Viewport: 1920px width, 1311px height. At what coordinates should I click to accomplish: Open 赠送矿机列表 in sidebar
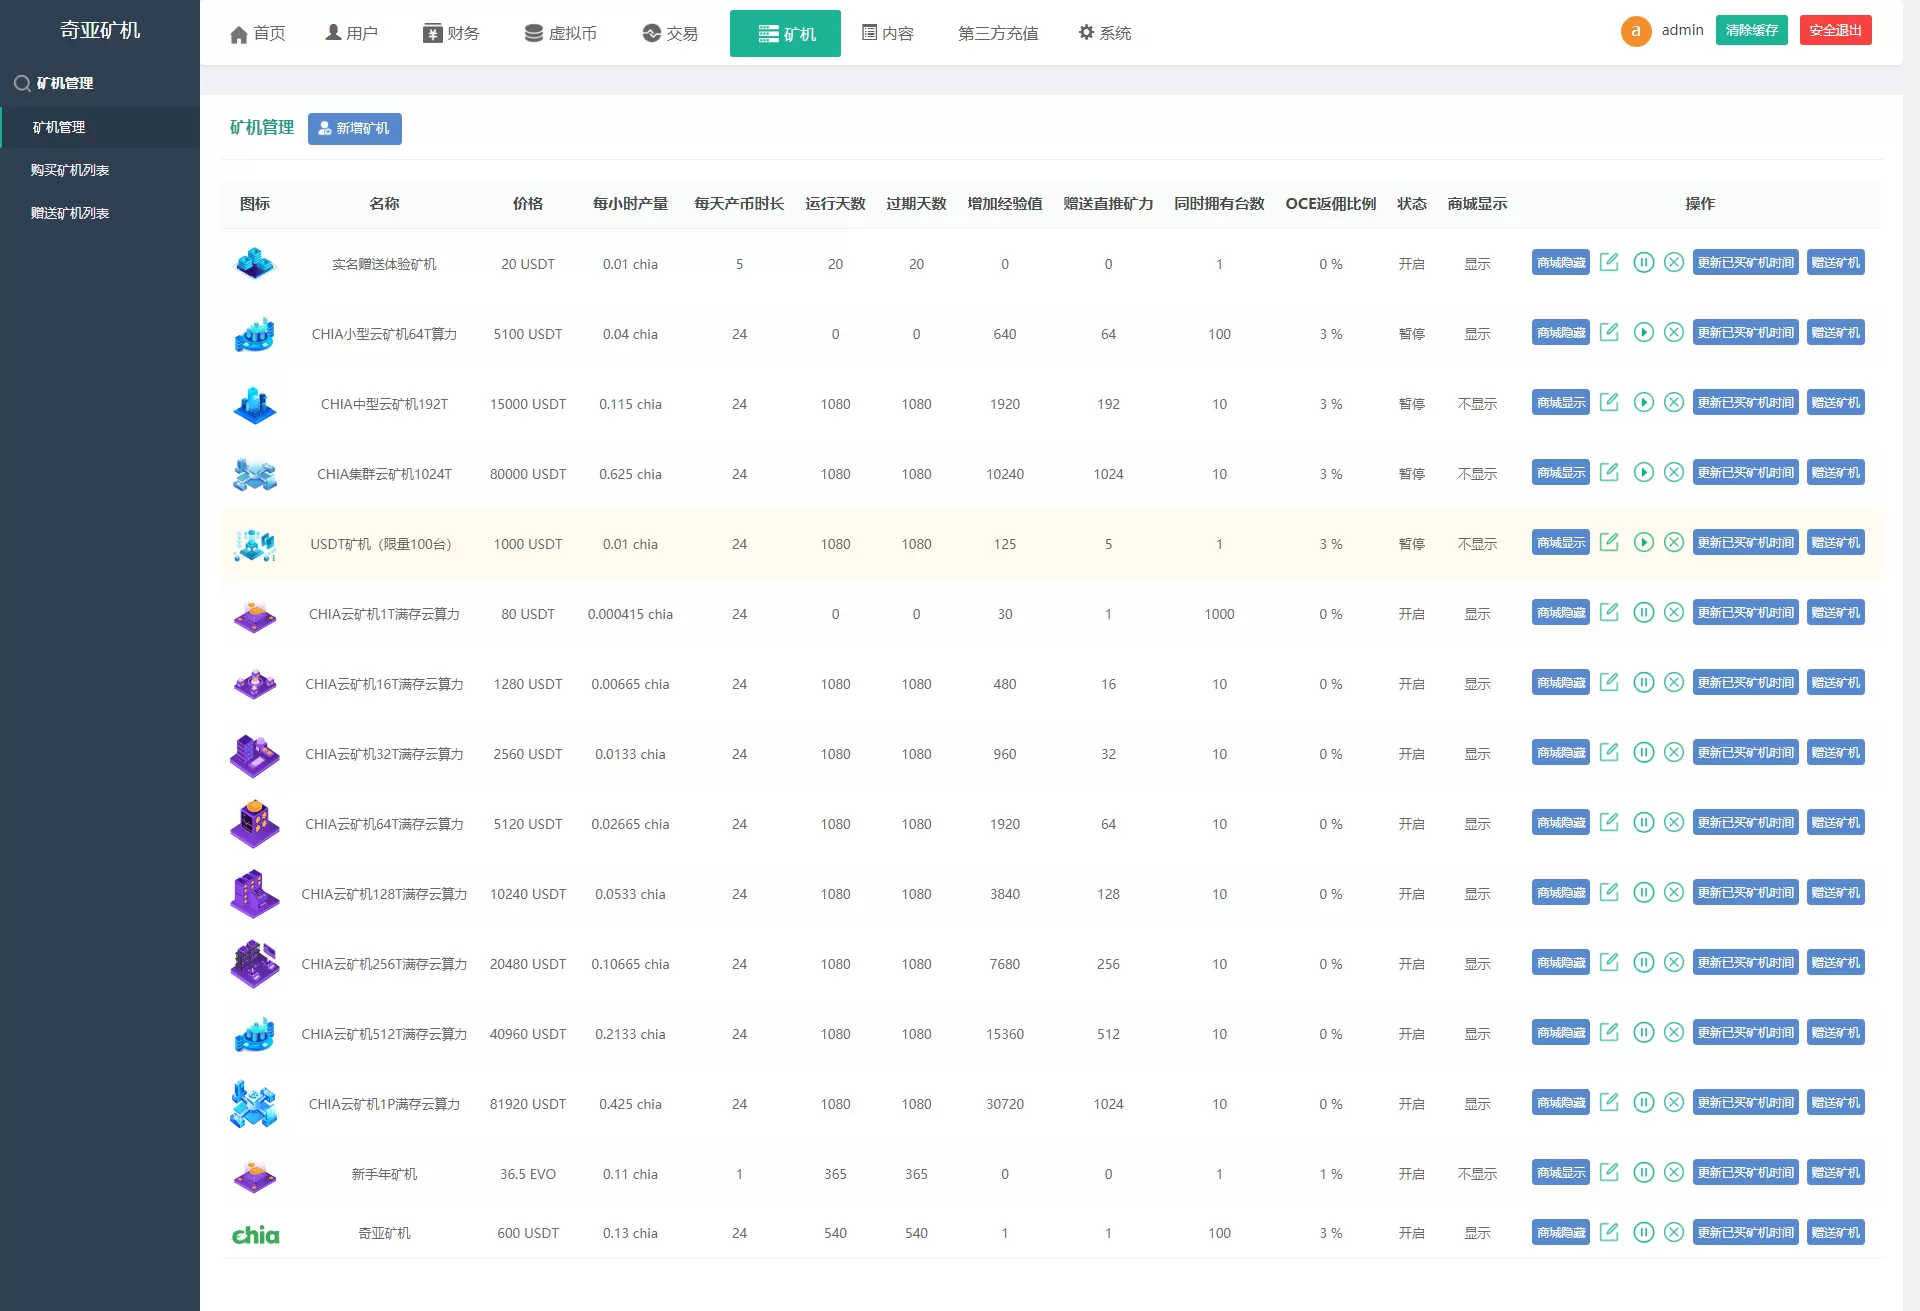(x=70, y=213)
